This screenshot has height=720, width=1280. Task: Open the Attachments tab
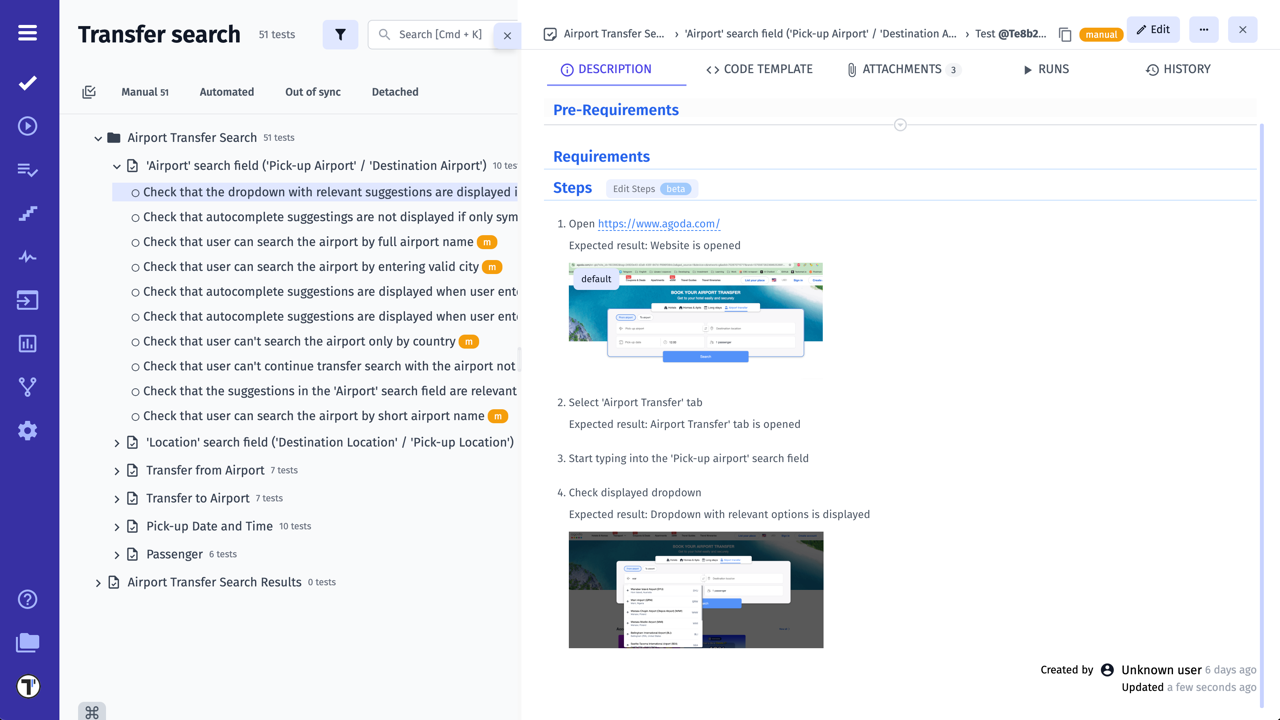(x=902, y=69)
